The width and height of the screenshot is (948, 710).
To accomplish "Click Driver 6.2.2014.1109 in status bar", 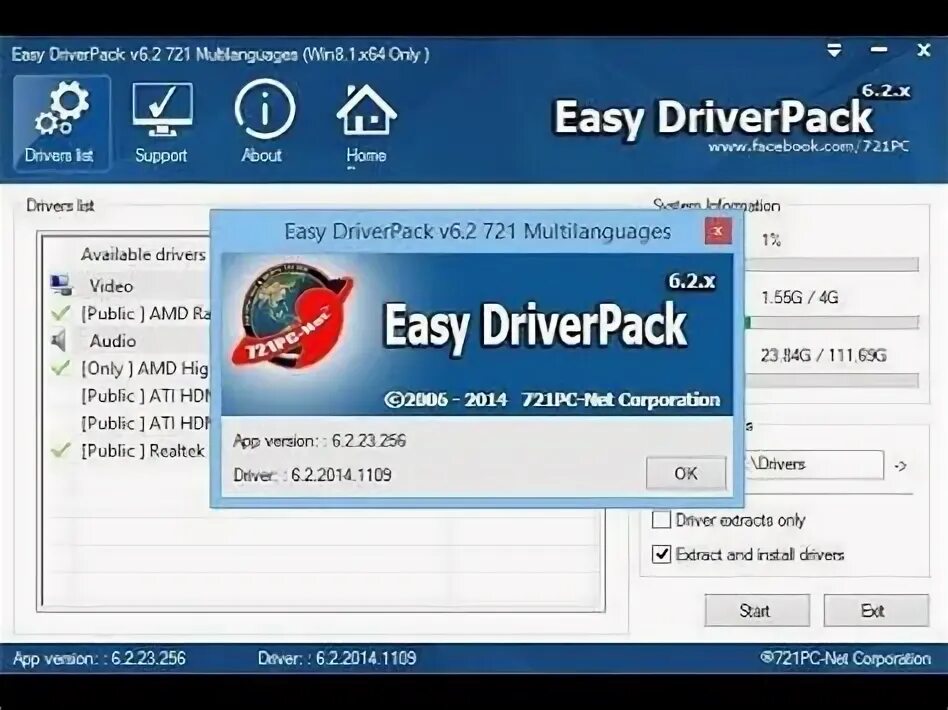I will 337,658.
